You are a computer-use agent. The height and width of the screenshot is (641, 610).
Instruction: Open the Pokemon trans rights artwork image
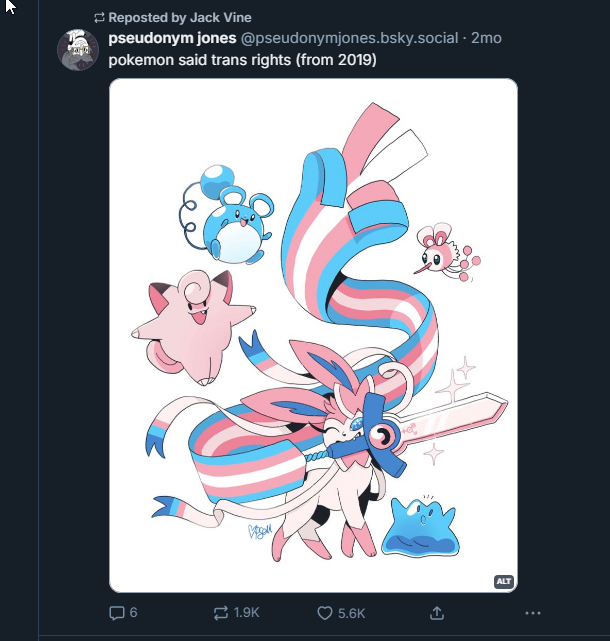[x=313, y=335]
